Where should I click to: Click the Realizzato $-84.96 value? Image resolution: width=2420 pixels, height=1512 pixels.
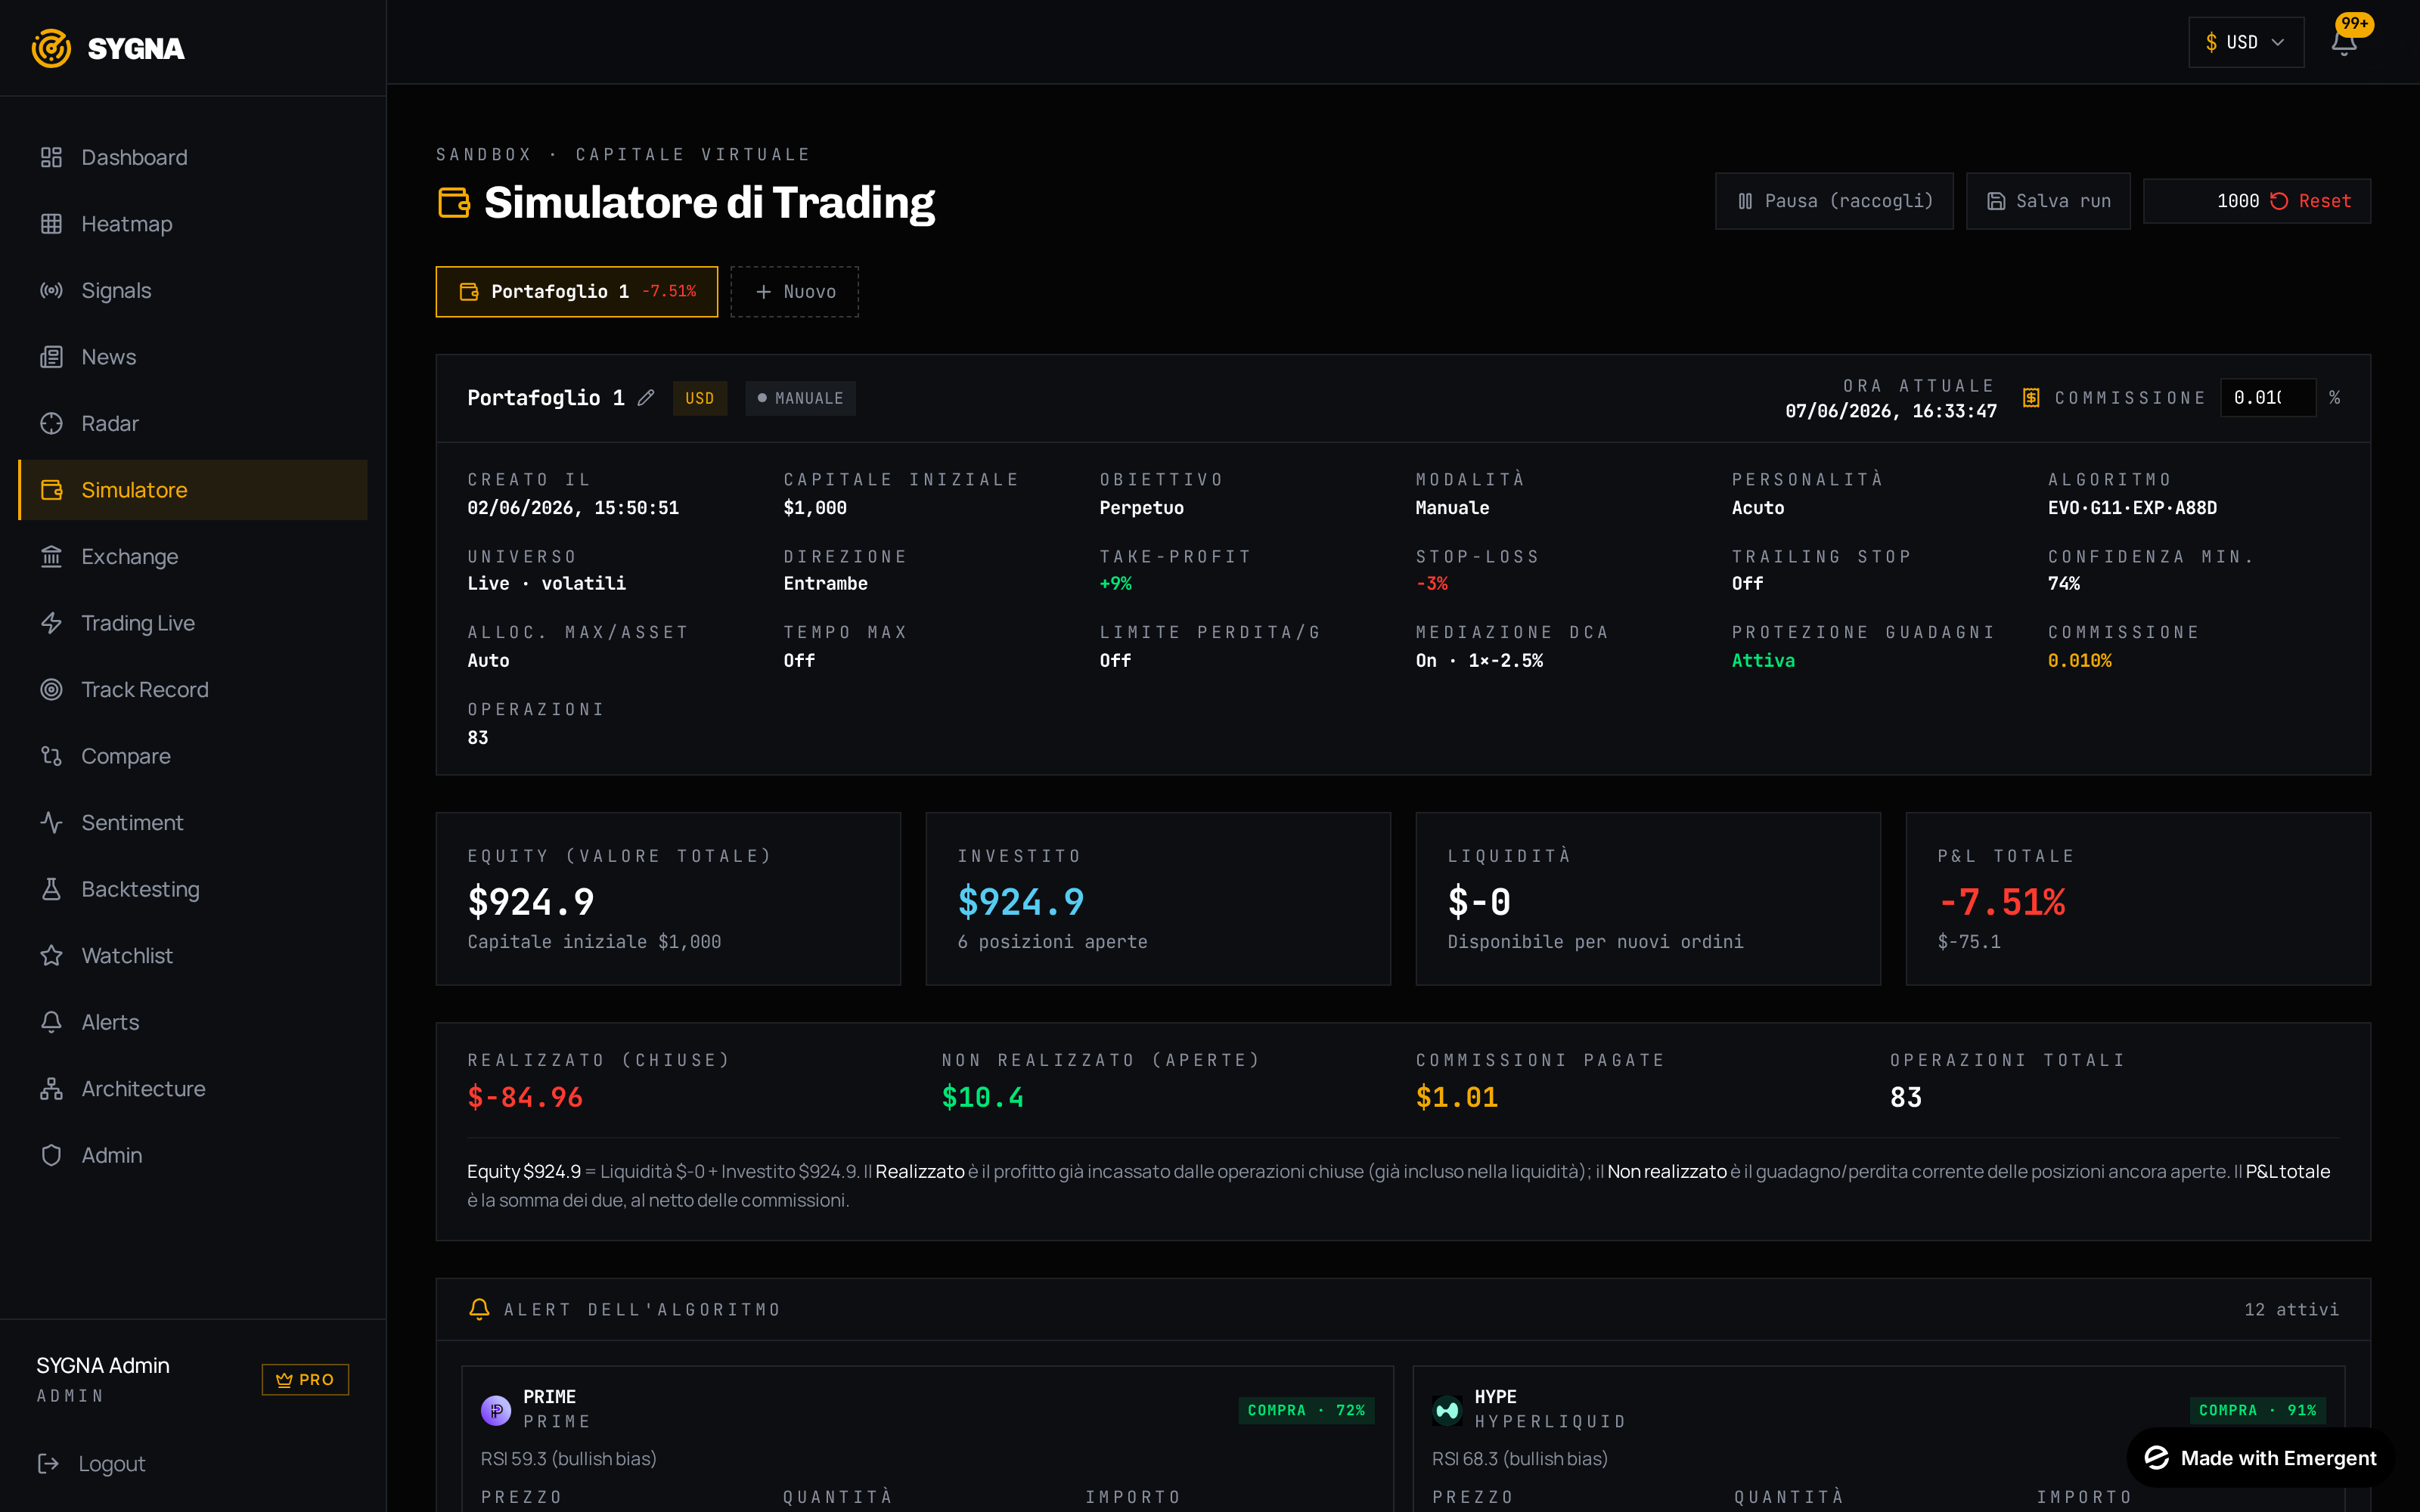[525, 1097]
